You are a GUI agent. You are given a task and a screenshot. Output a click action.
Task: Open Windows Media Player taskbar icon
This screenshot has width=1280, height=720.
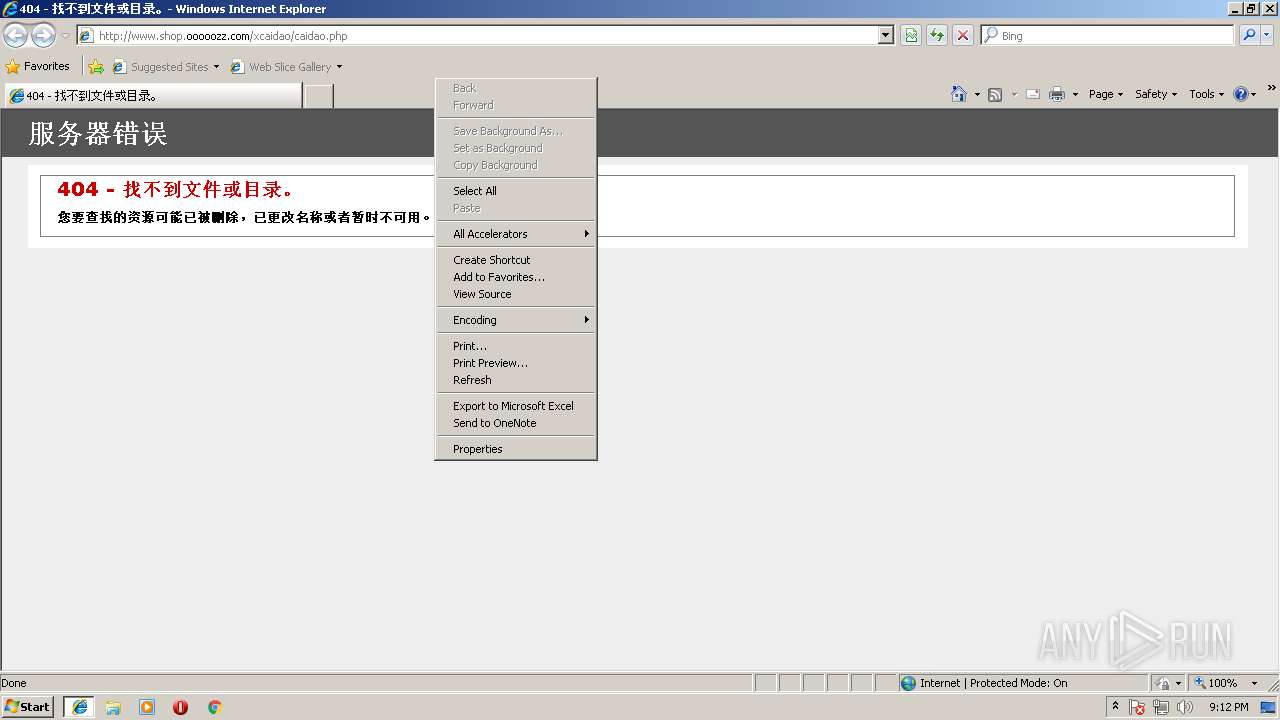click(x=147, y=707)
